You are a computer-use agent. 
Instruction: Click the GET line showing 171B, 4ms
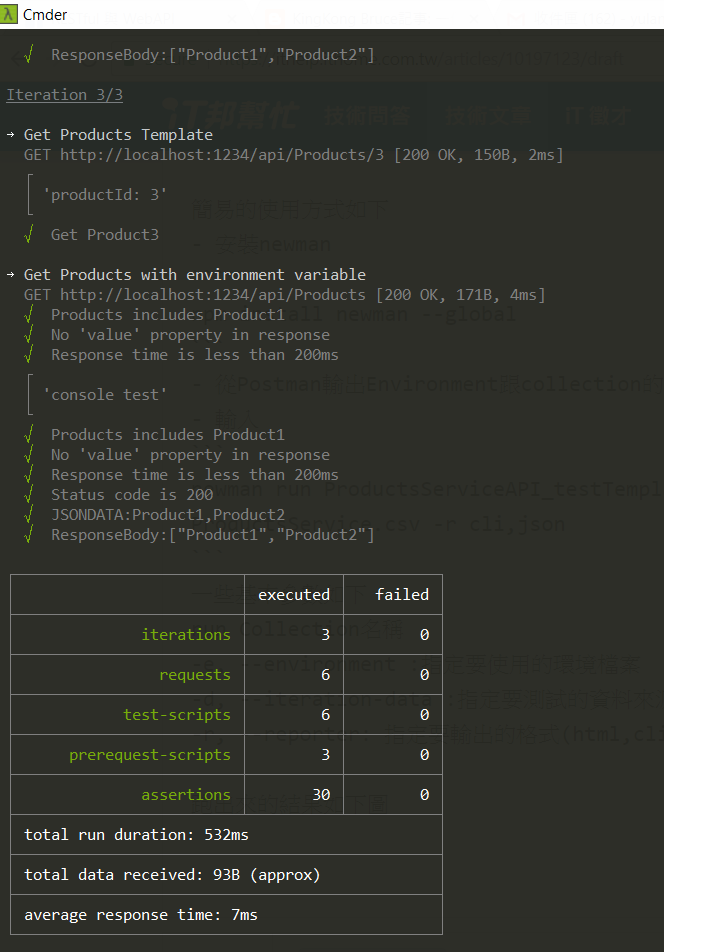click(x=285, y=295)
